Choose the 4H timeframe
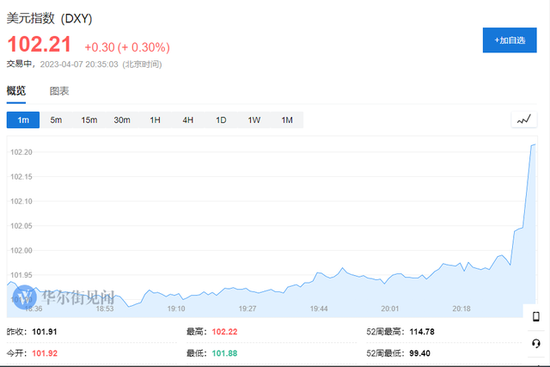Viewport: 550px width, 367px height. (x=188, y=120)
